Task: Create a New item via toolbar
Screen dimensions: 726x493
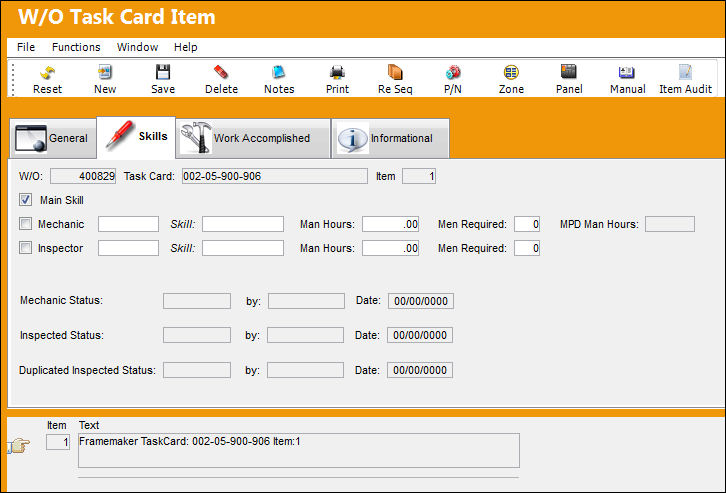Action: 105,79
